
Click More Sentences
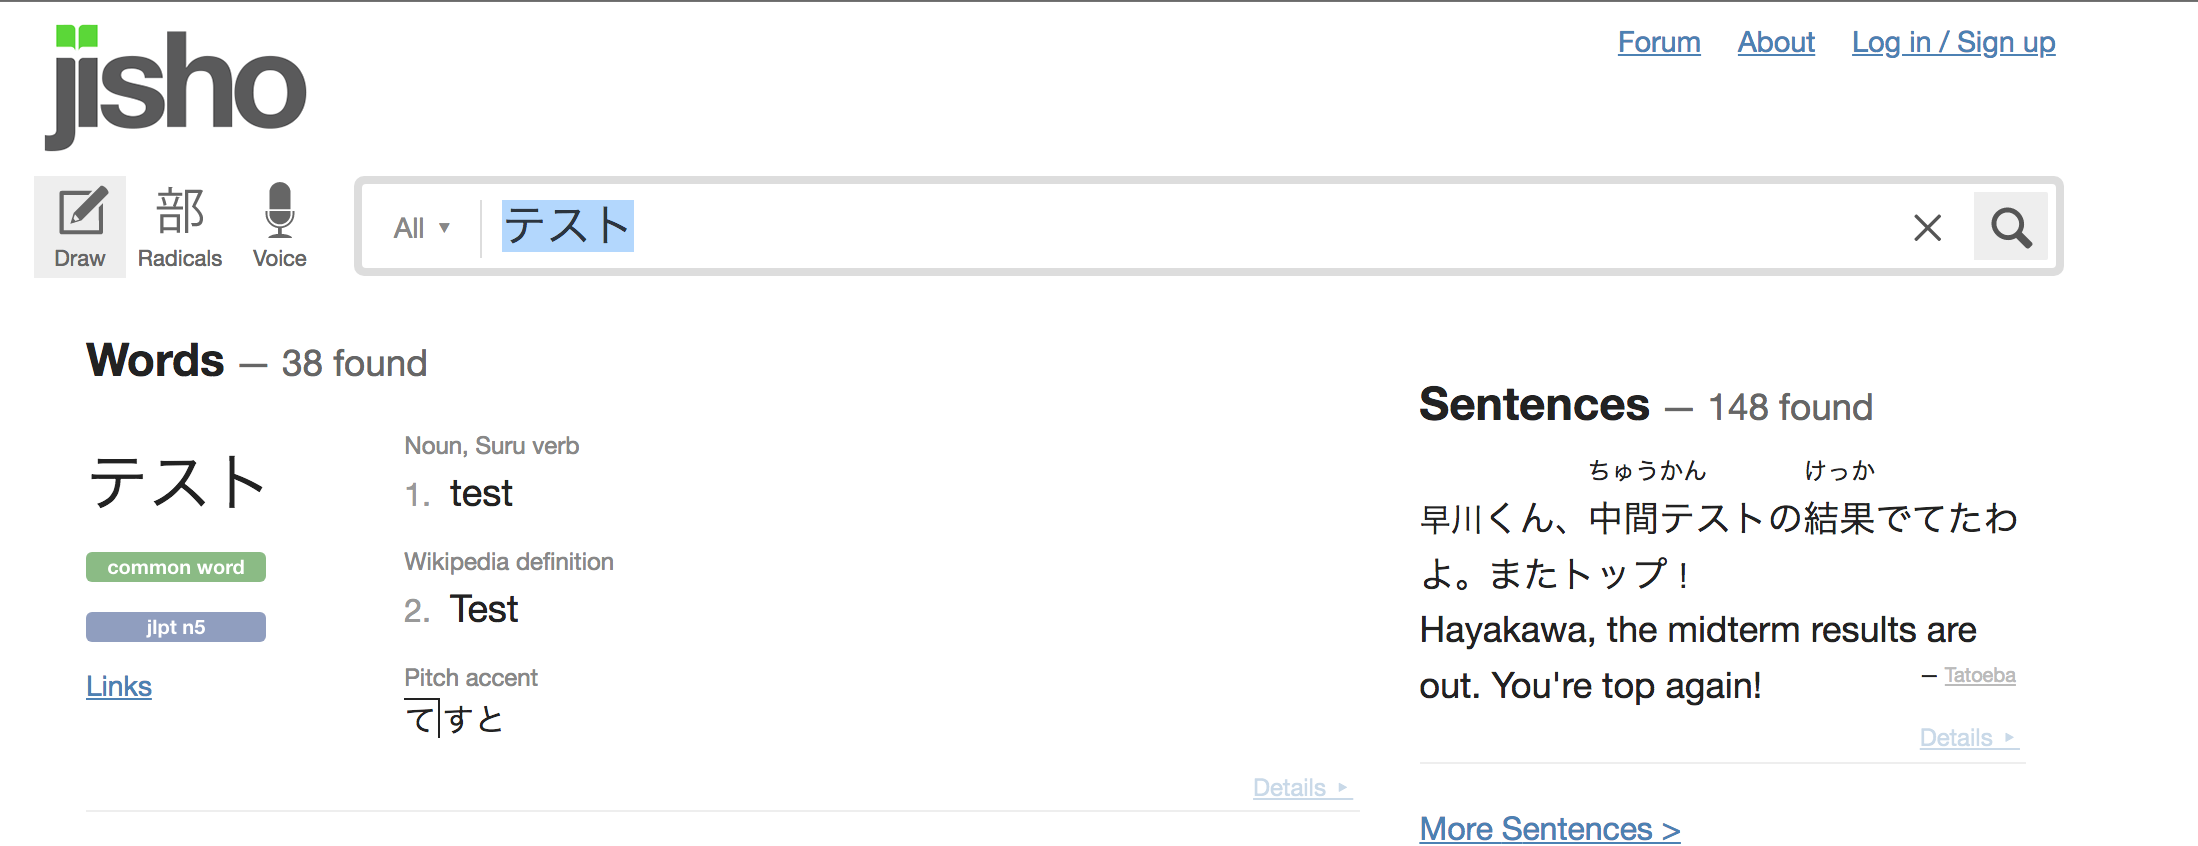coord(1549,828)
